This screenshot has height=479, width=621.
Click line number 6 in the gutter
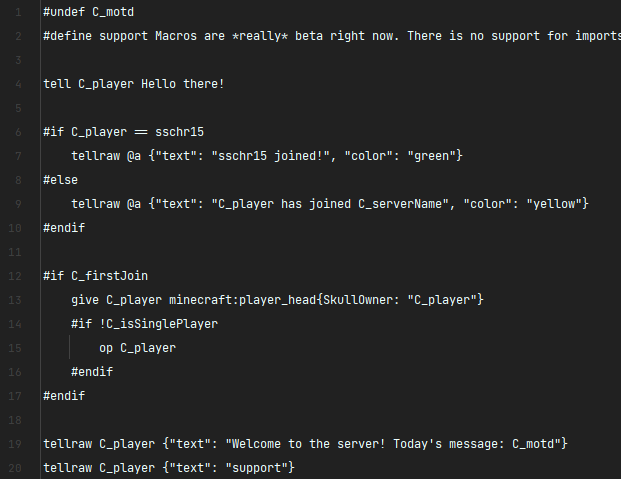point(19,132)
